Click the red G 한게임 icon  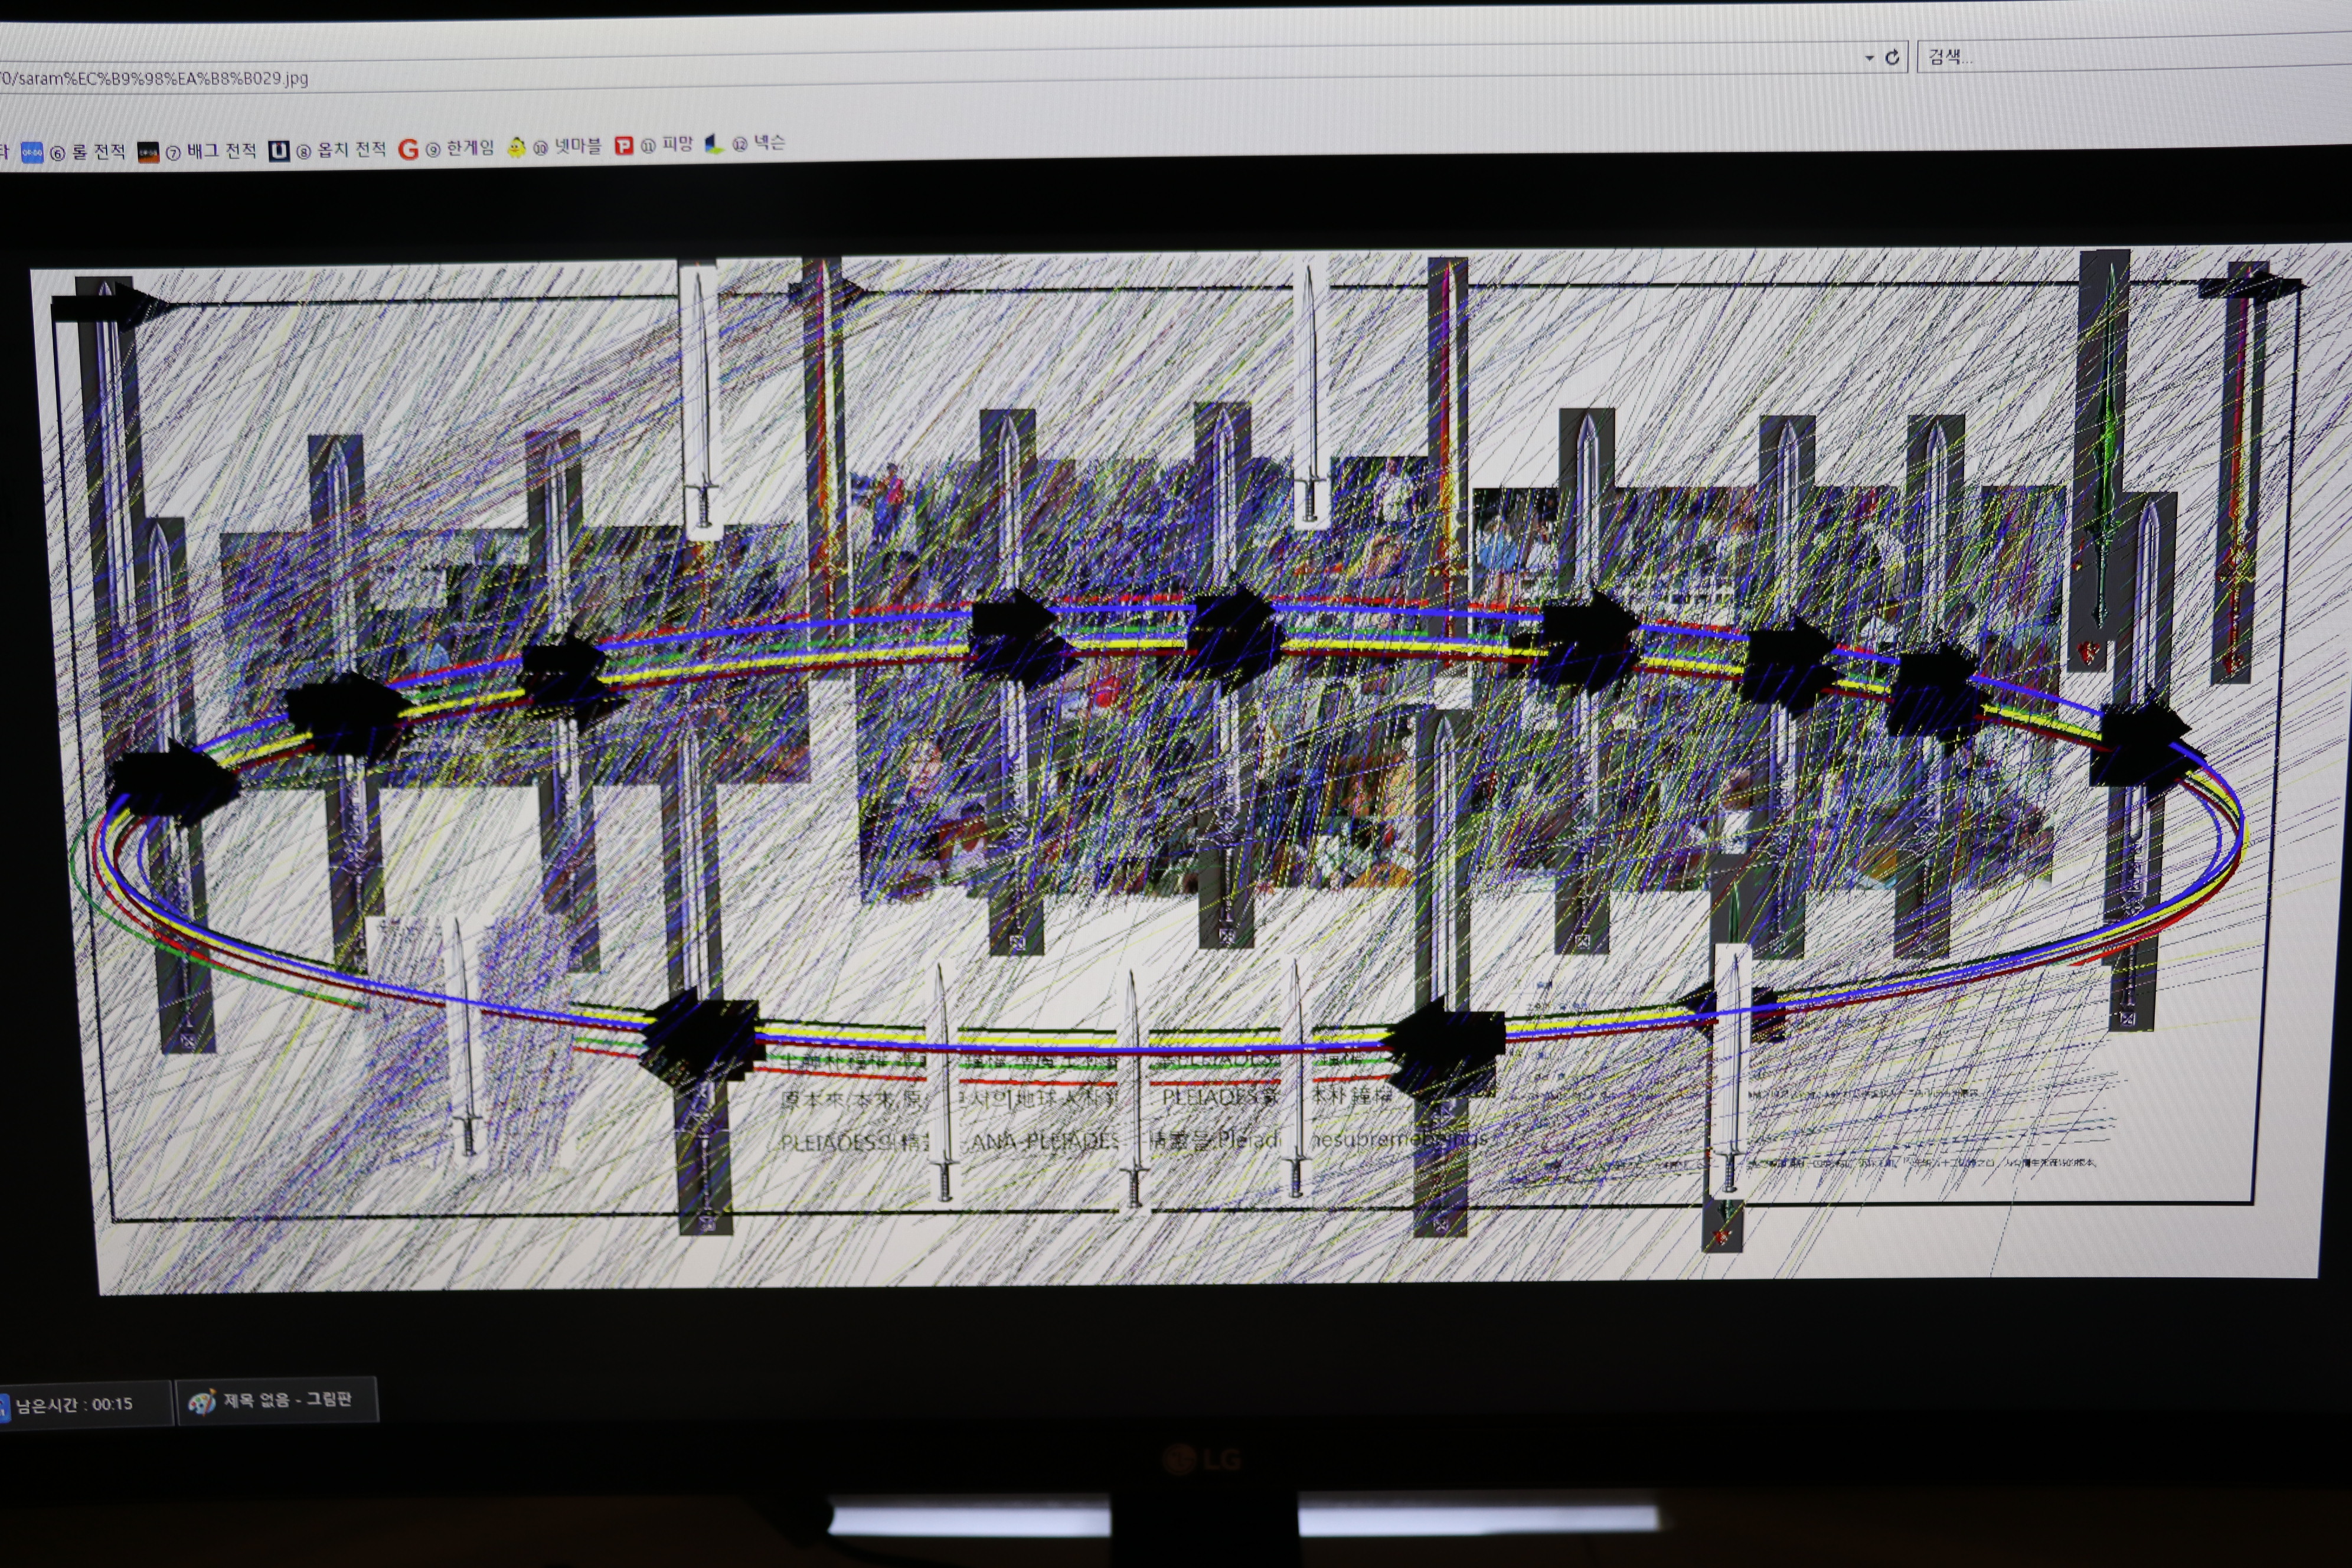pos(408,150)
